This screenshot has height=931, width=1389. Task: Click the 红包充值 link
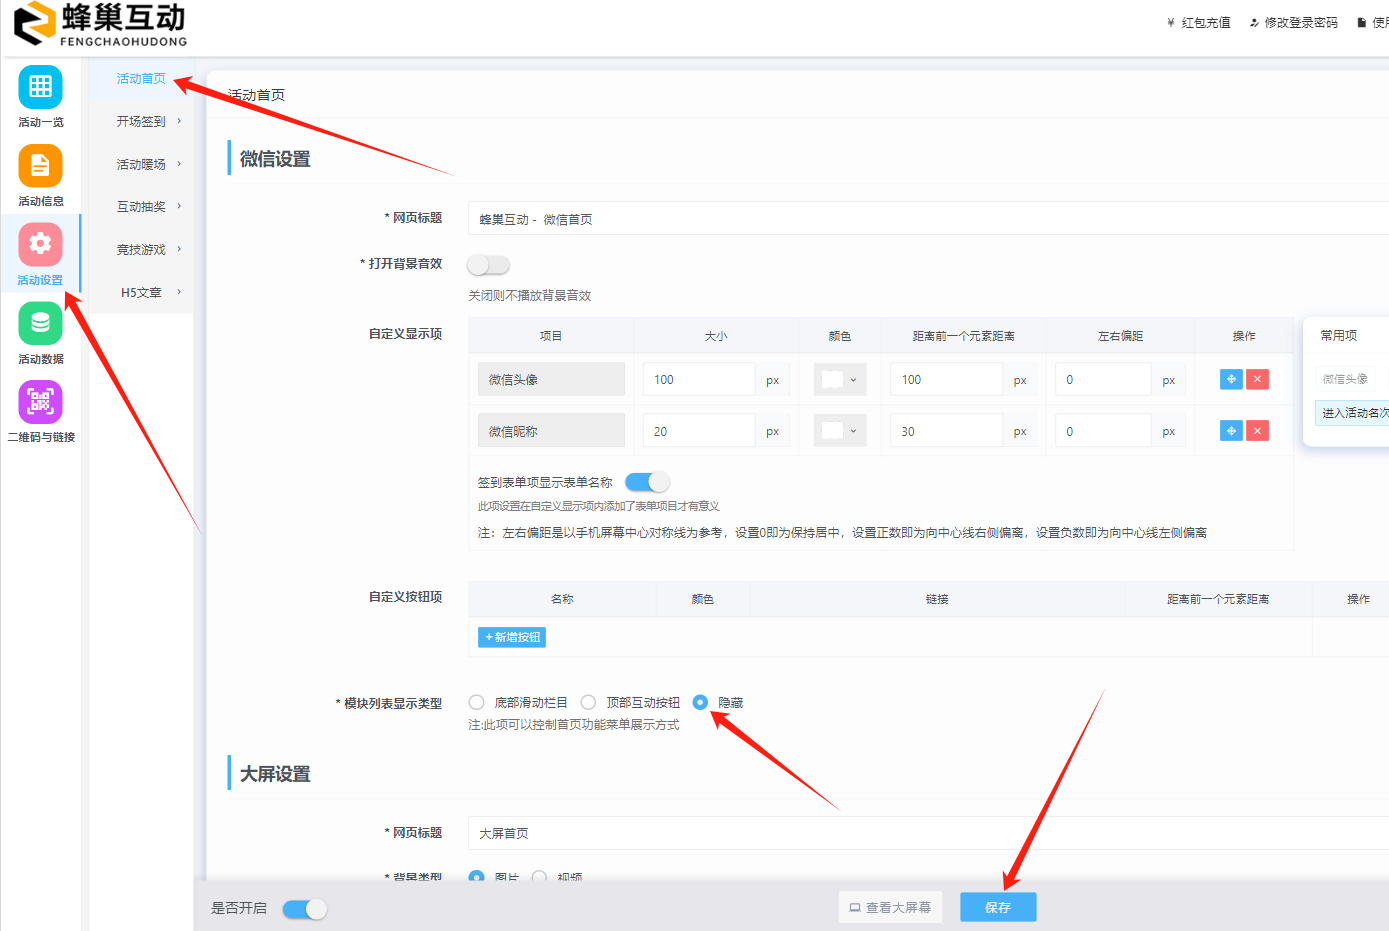1198,22
